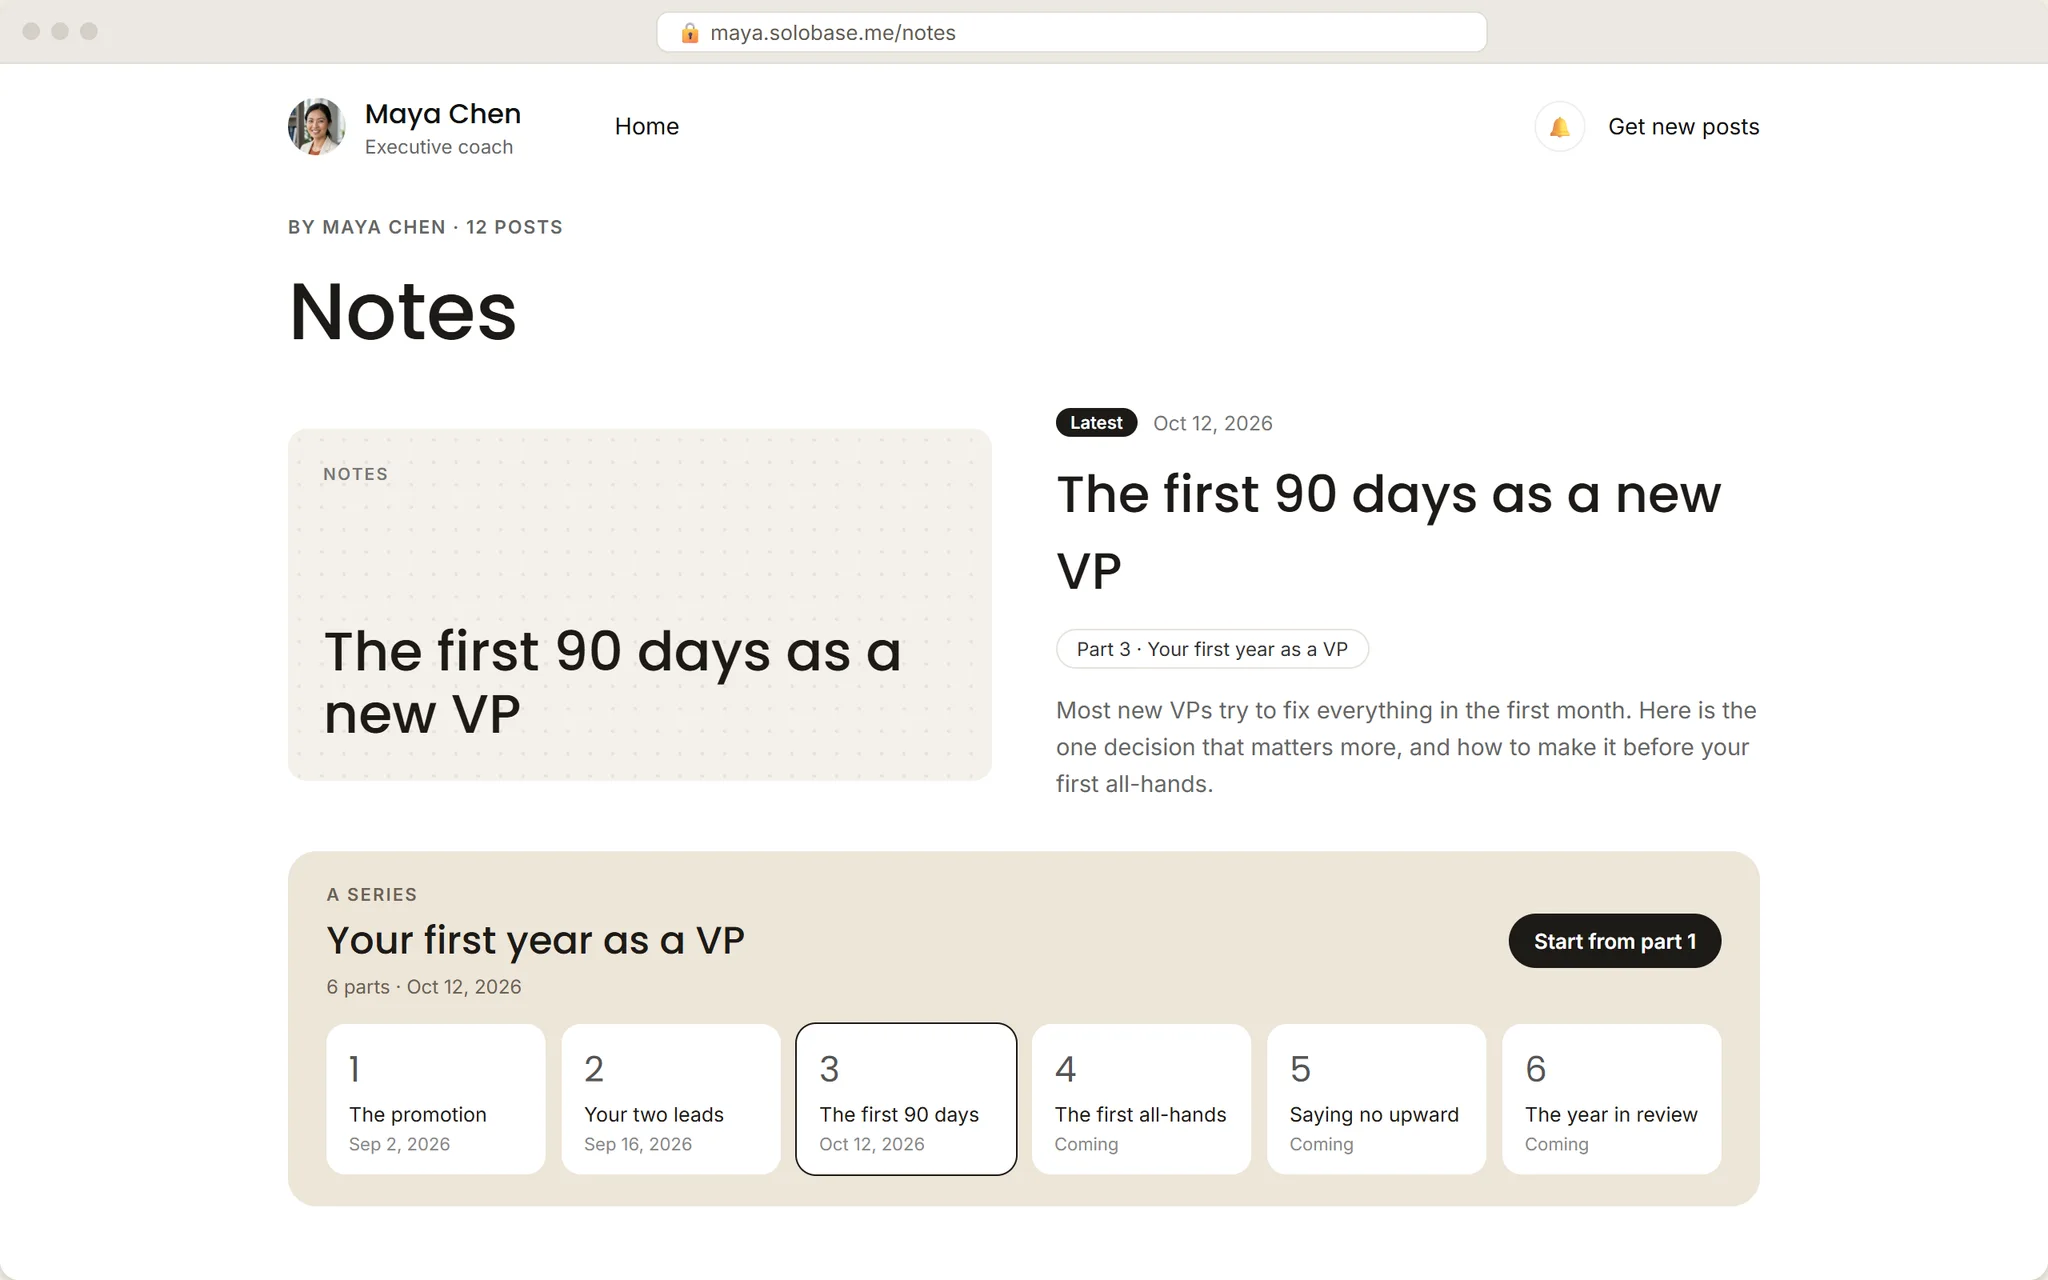Click the padlock icon in address bar
This screenshot has width=2048, height=1280.
689,33
